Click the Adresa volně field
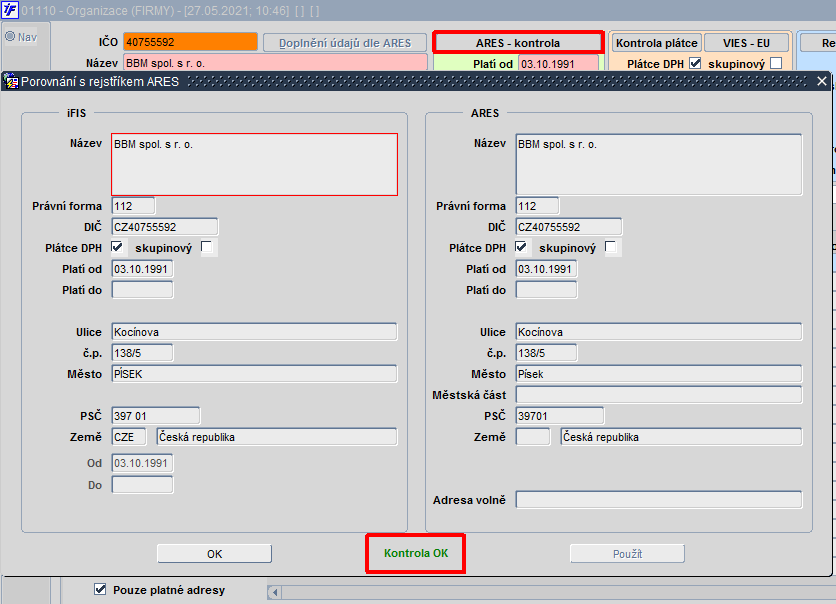The height and width of the screenshot is (604, 836). point(658,500)
